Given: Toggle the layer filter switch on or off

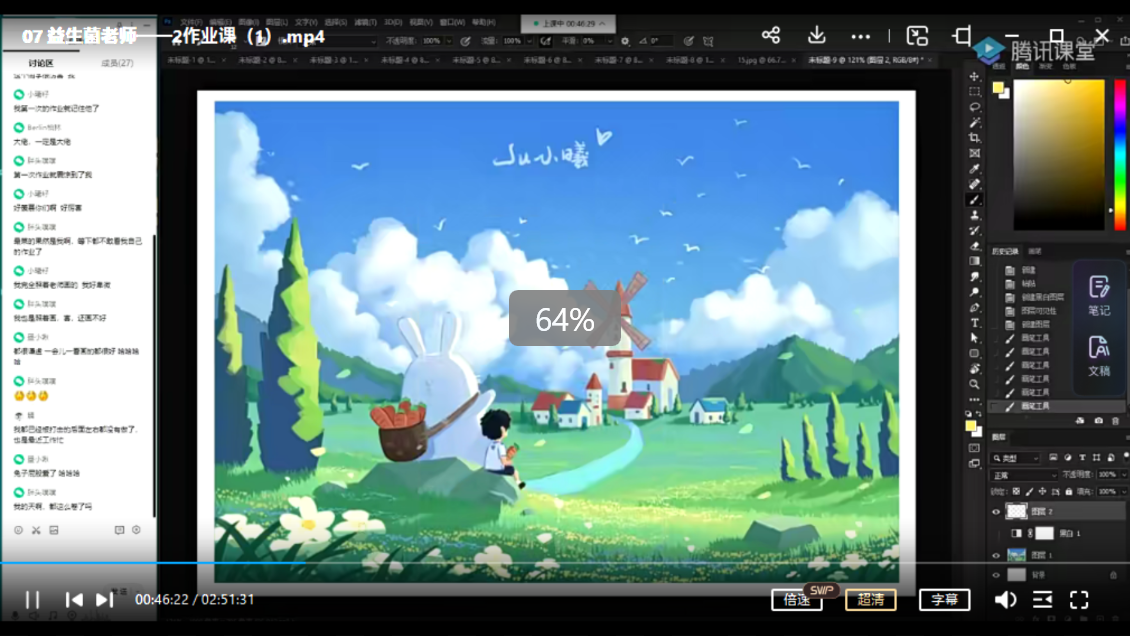Looking at the screenshot, I should pyautogui.click(x=1126, y=457).
